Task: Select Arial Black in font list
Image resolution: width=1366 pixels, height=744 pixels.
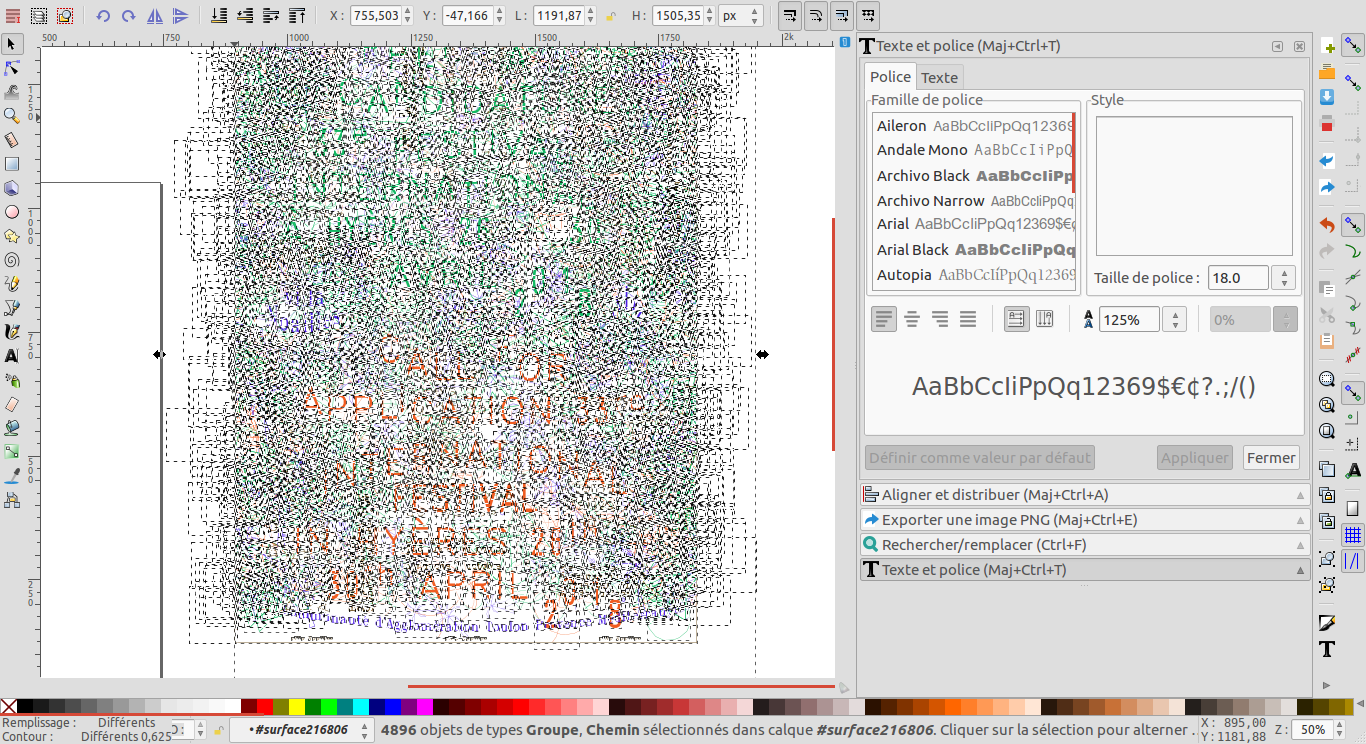Action: [x=912, y=250]
